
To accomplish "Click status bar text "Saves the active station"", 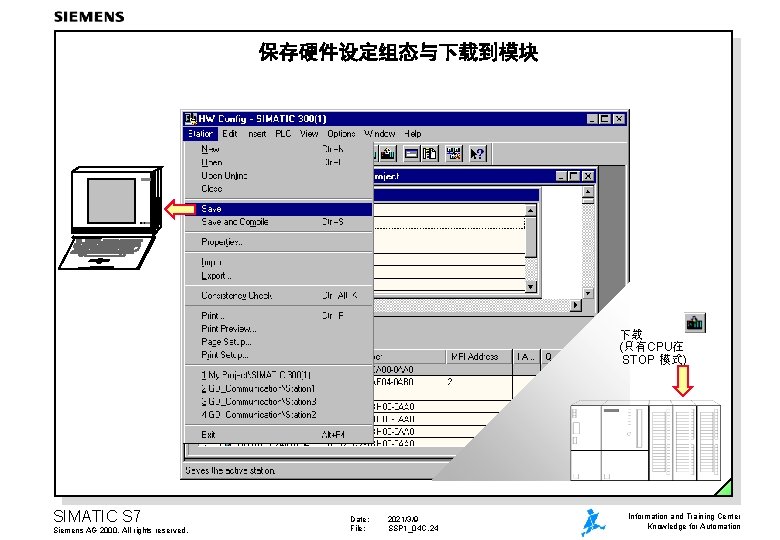I will 230,470.
